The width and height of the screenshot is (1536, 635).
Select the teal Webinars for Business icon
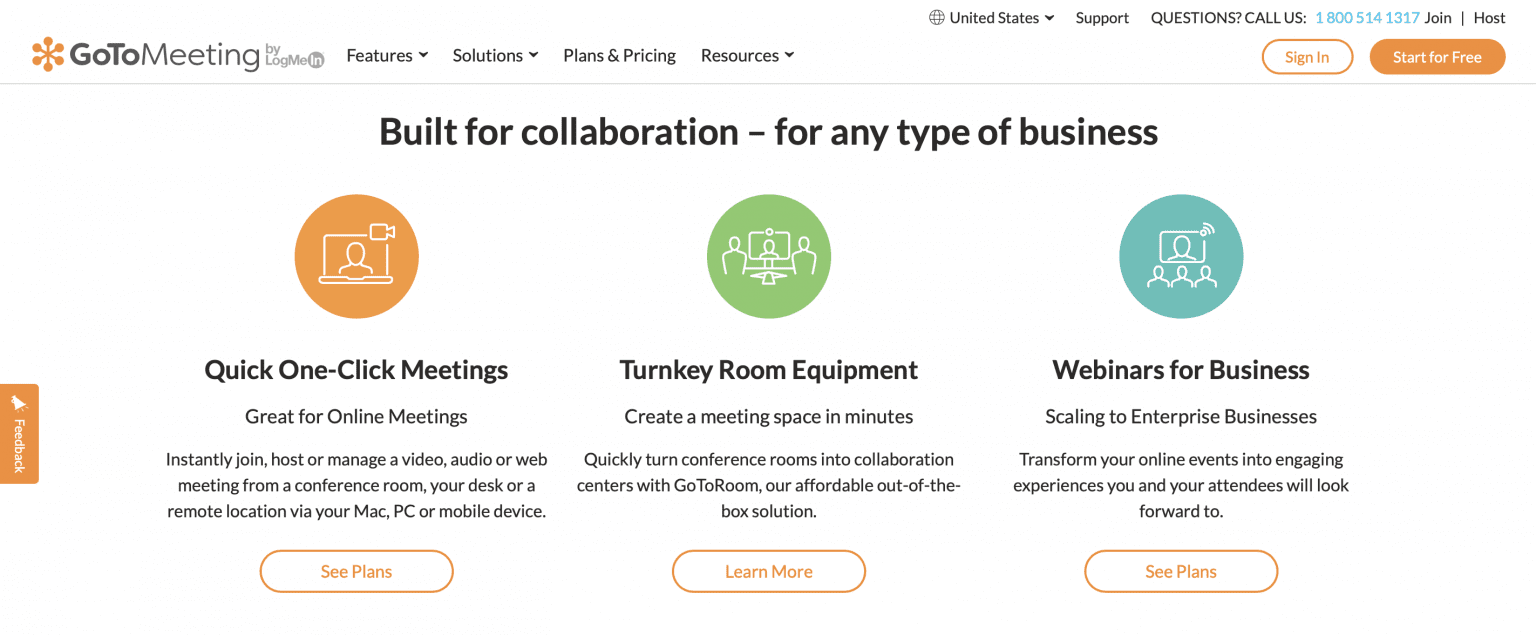click(x=1181, y=256)
